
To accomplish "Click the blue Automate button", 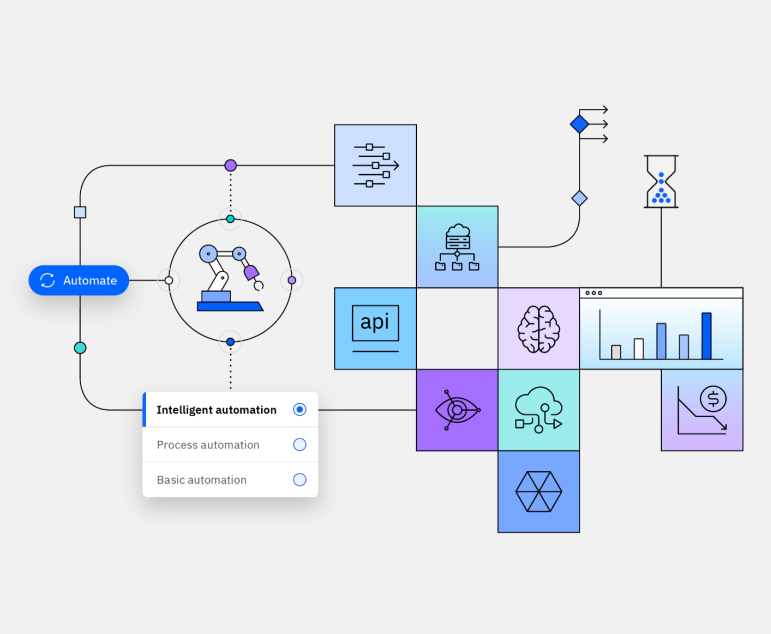I will click(x=79, y=280).
